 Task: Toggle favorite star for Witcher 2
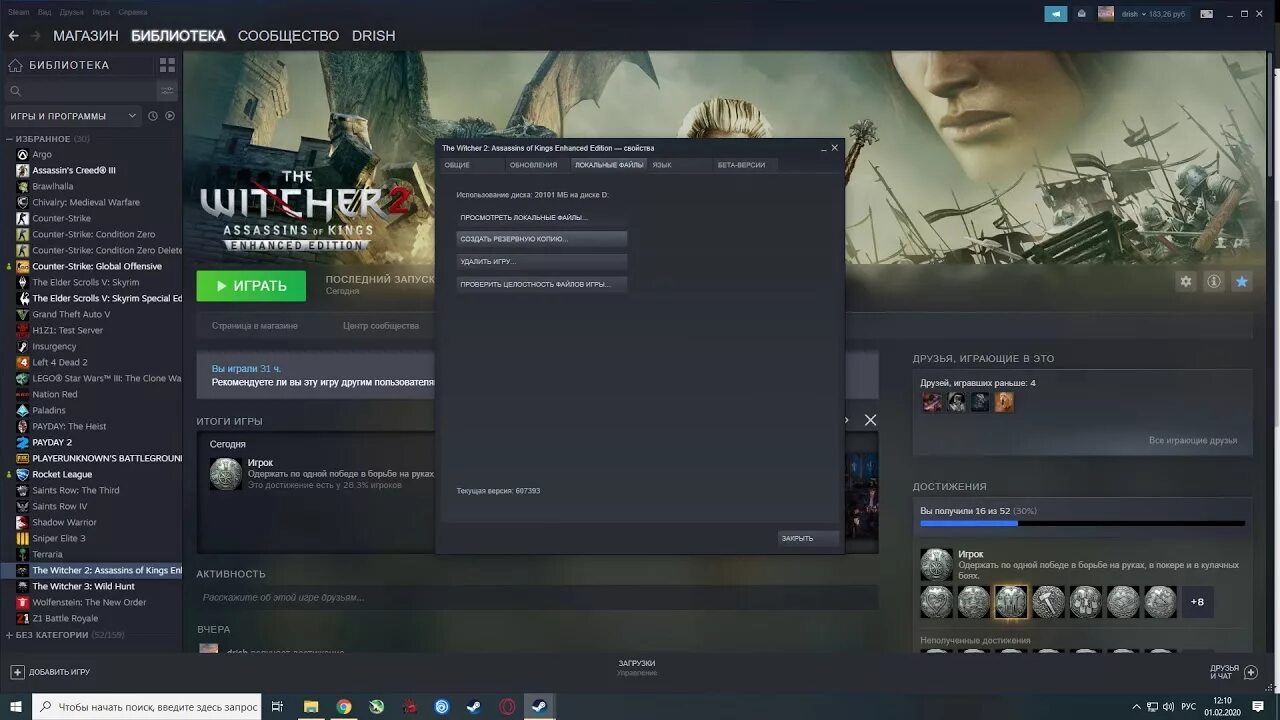click(x=1242, y=282)
